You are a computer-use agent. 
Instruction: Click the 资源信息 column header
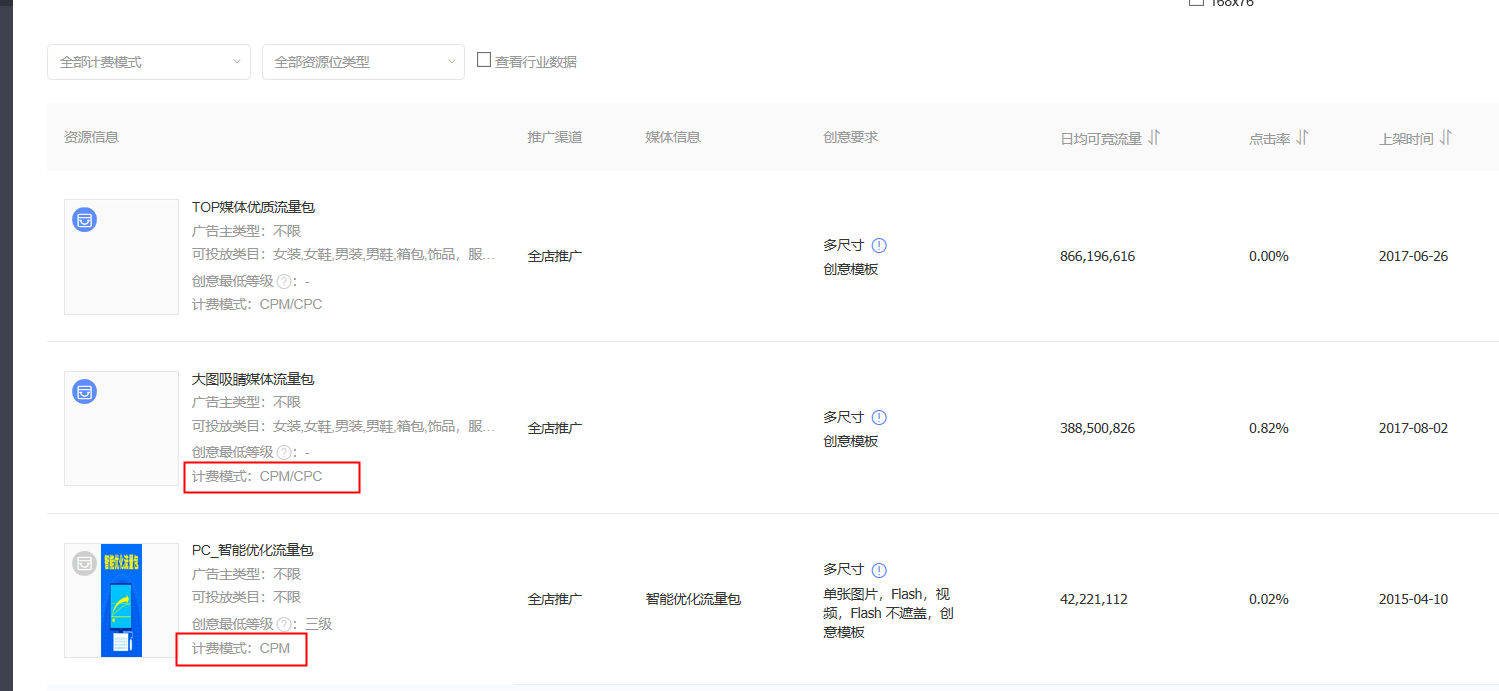91,137
